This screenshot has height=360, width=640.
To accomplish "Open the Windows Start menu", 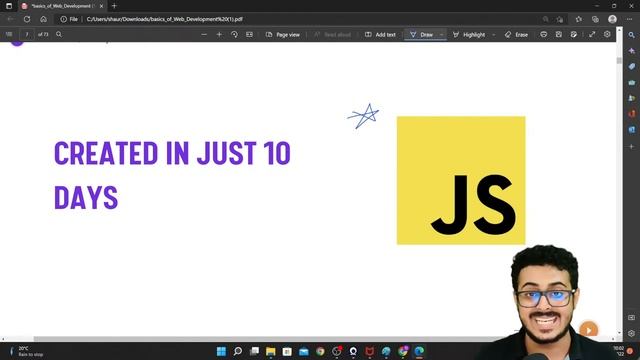I will (221, 351).
